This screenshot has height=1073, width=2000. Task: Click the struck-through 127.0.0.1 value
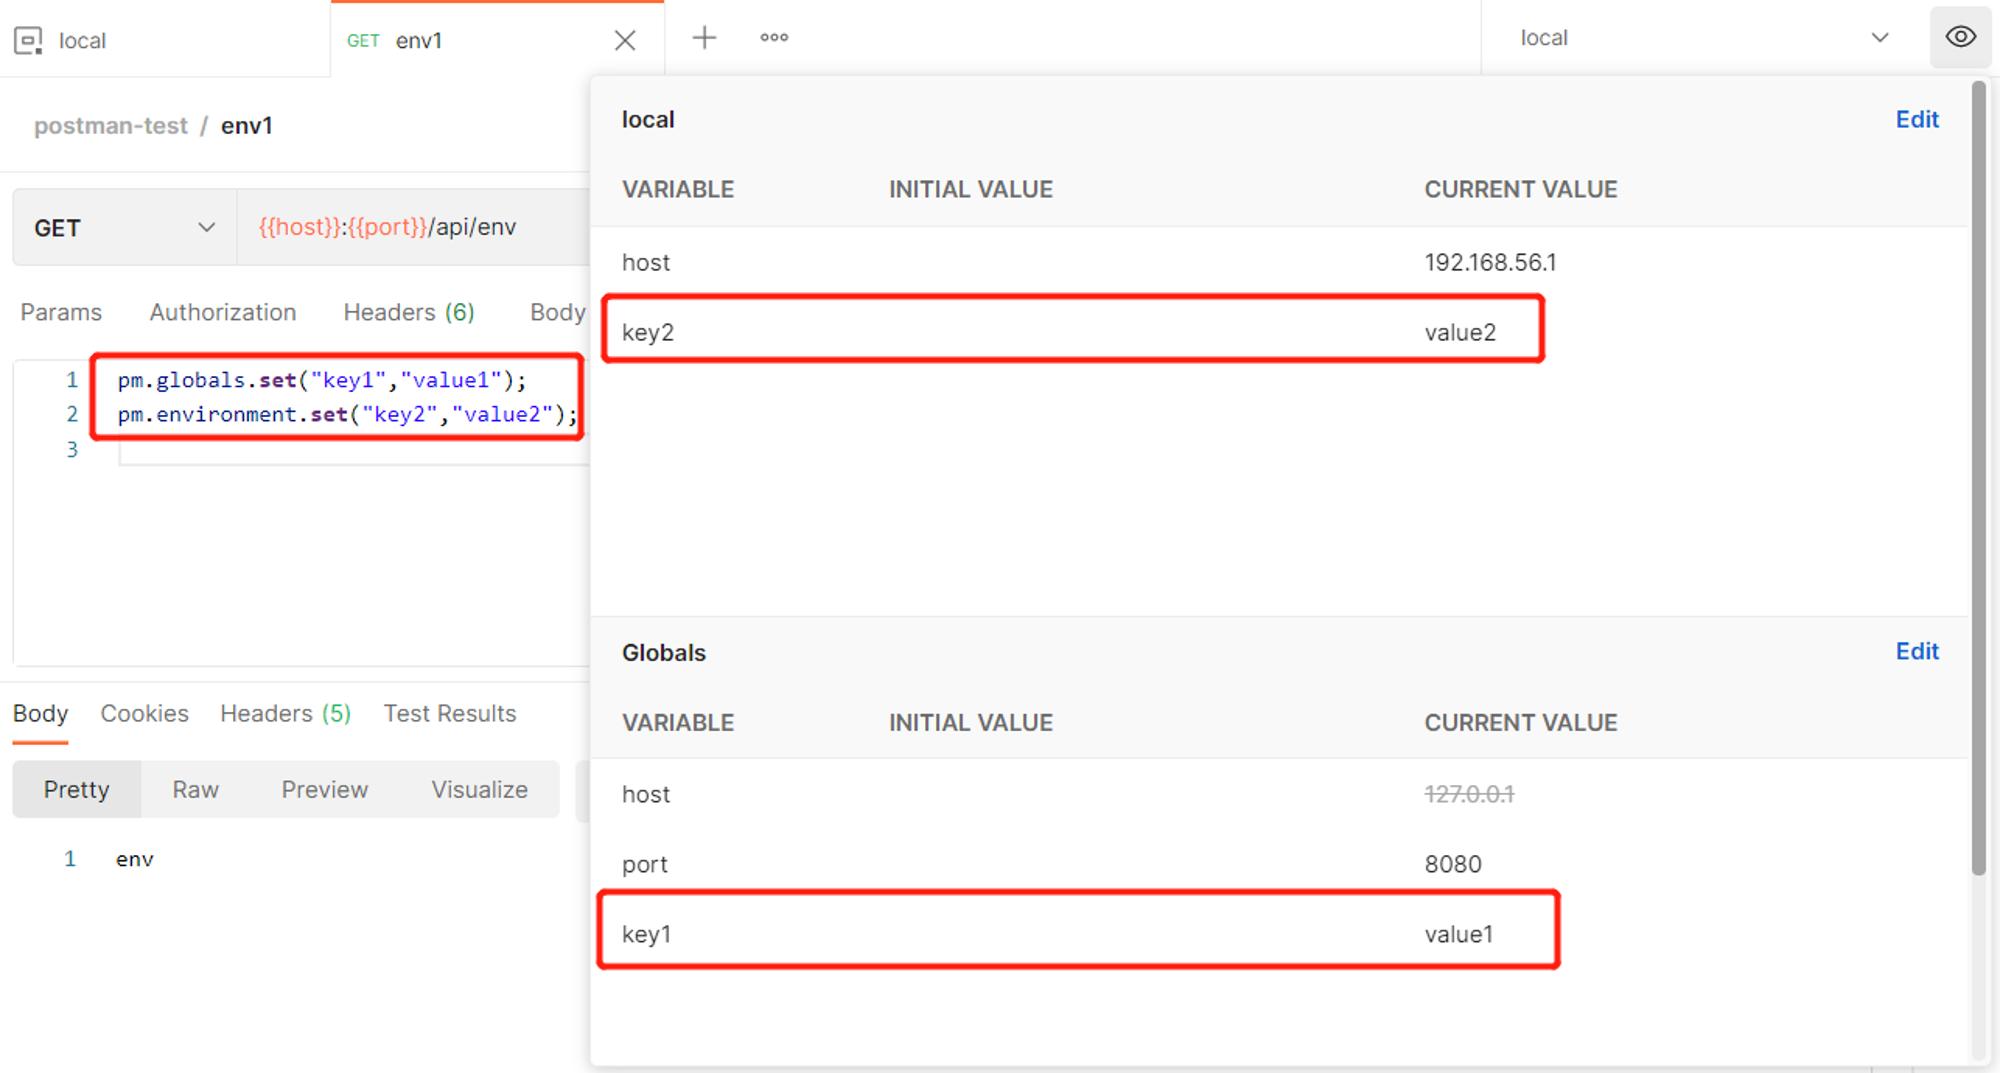click(x=1469, y=795)
